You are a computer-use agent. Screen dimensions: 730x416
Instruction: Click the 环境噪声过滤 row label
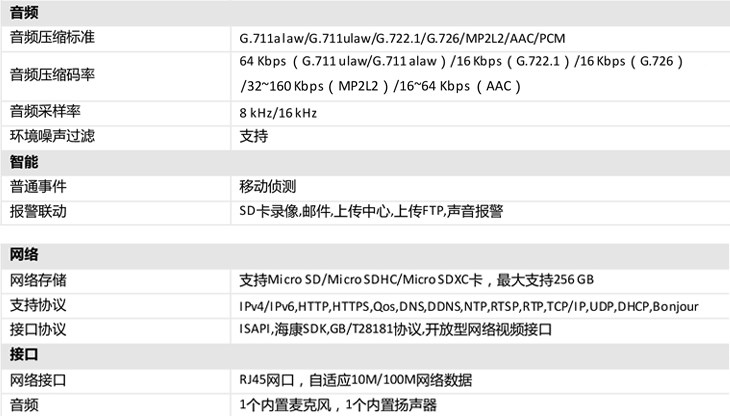click(52, 135)
